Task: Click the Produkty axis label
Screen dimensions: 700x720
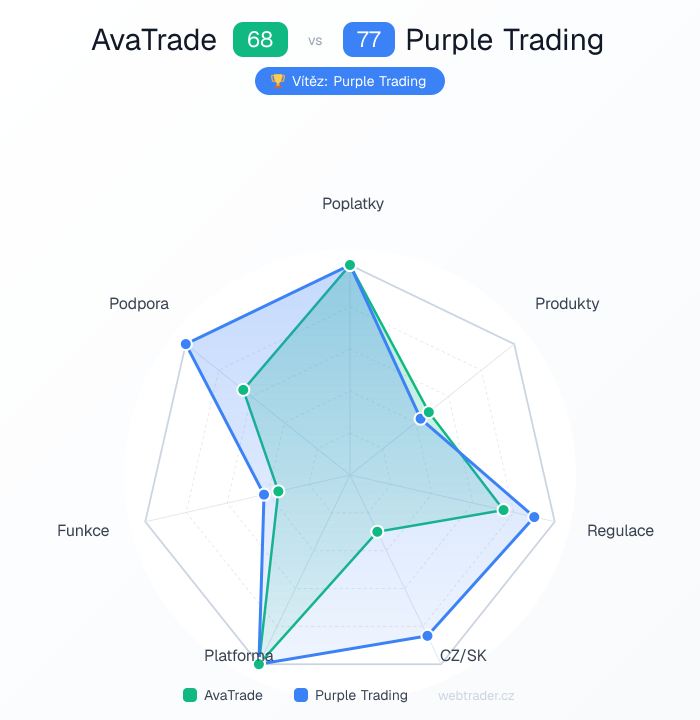Action: 567,303
